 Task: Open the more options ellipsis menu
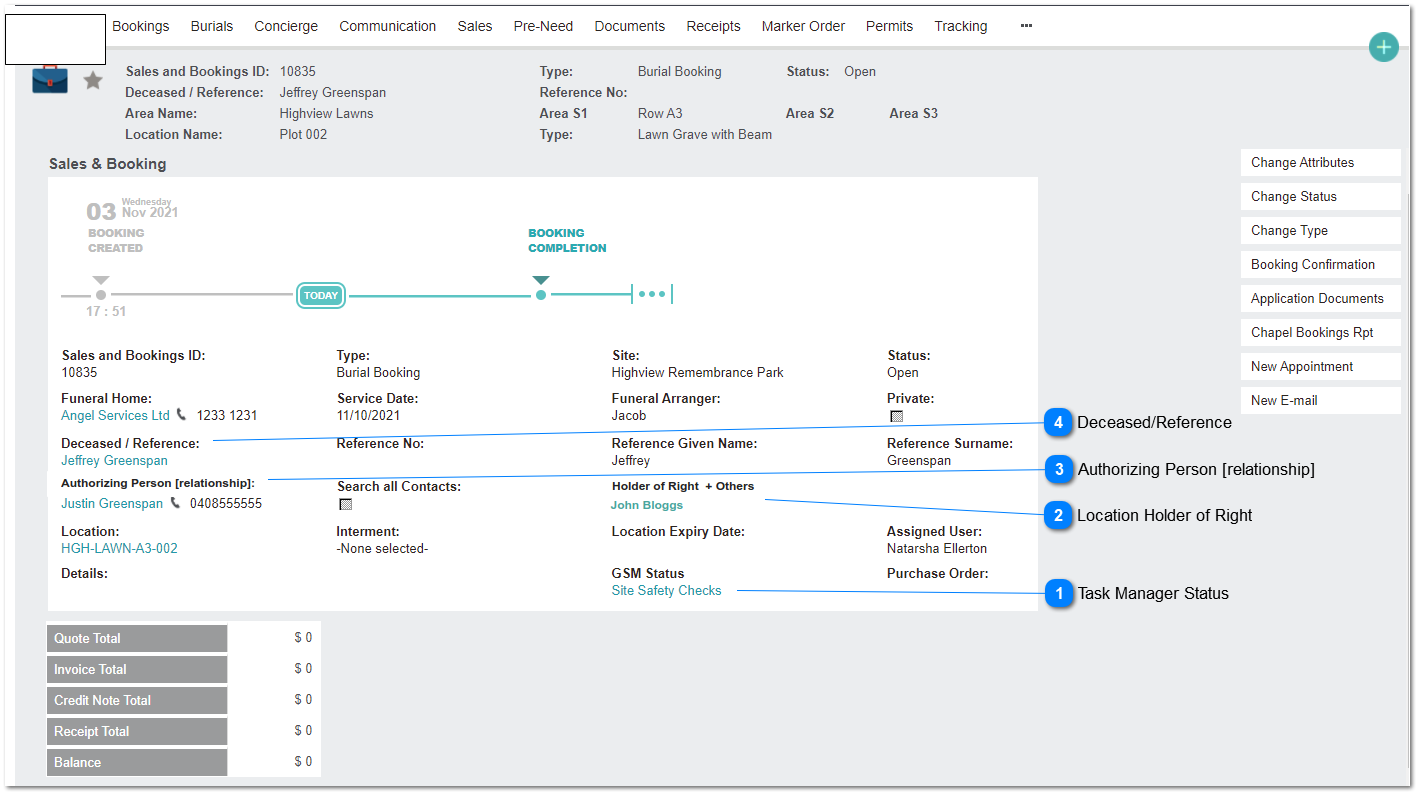click(1026, 26)
